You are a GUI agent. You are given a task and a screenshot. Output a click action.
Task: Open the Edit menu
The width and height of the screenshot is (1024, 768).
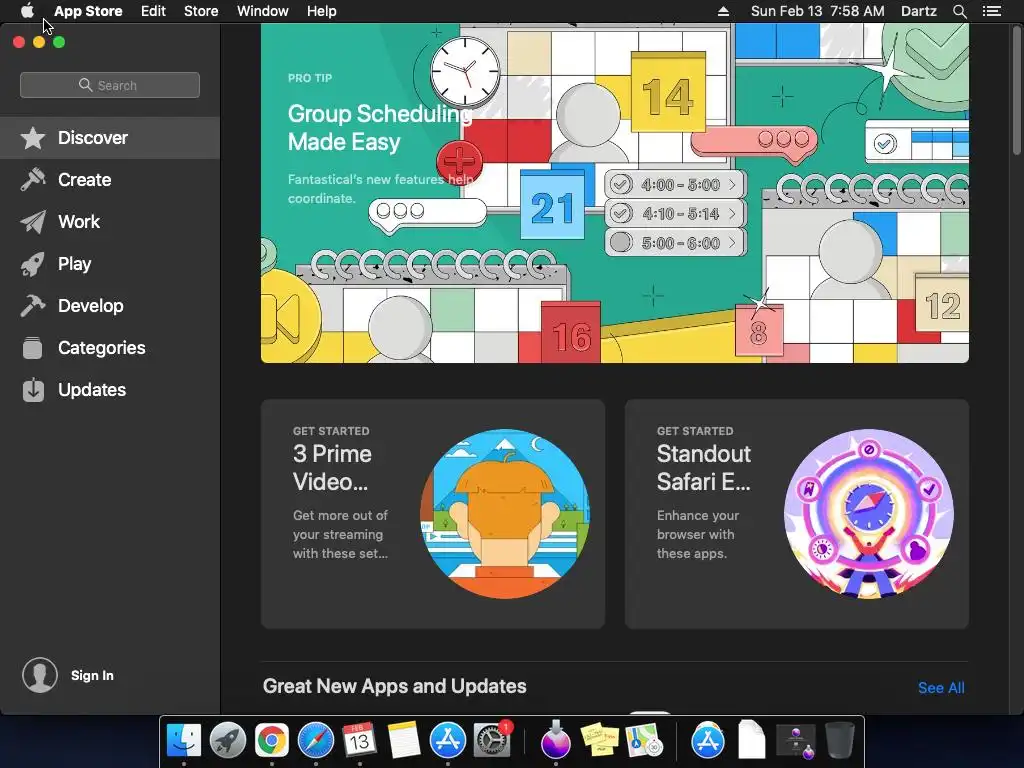click(153, 11)
